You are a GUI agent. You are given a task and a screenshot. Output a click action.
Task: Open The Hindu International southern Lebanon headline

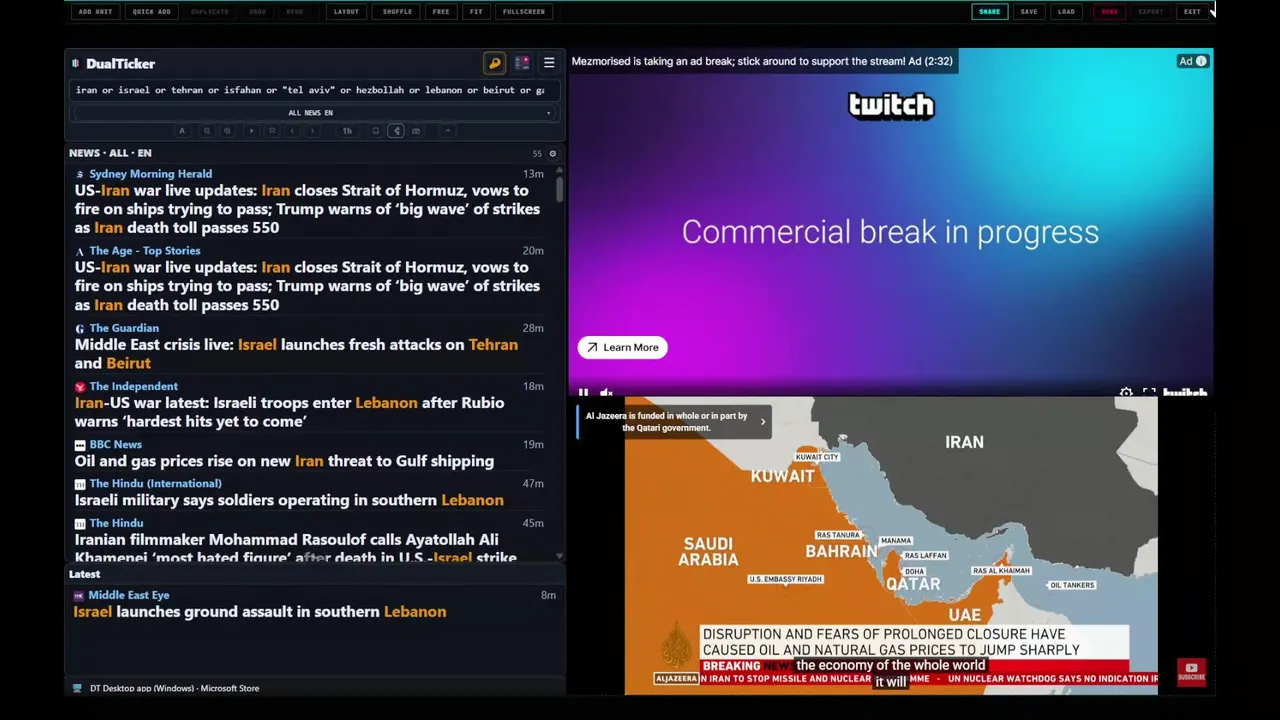[x=289, y=500]
